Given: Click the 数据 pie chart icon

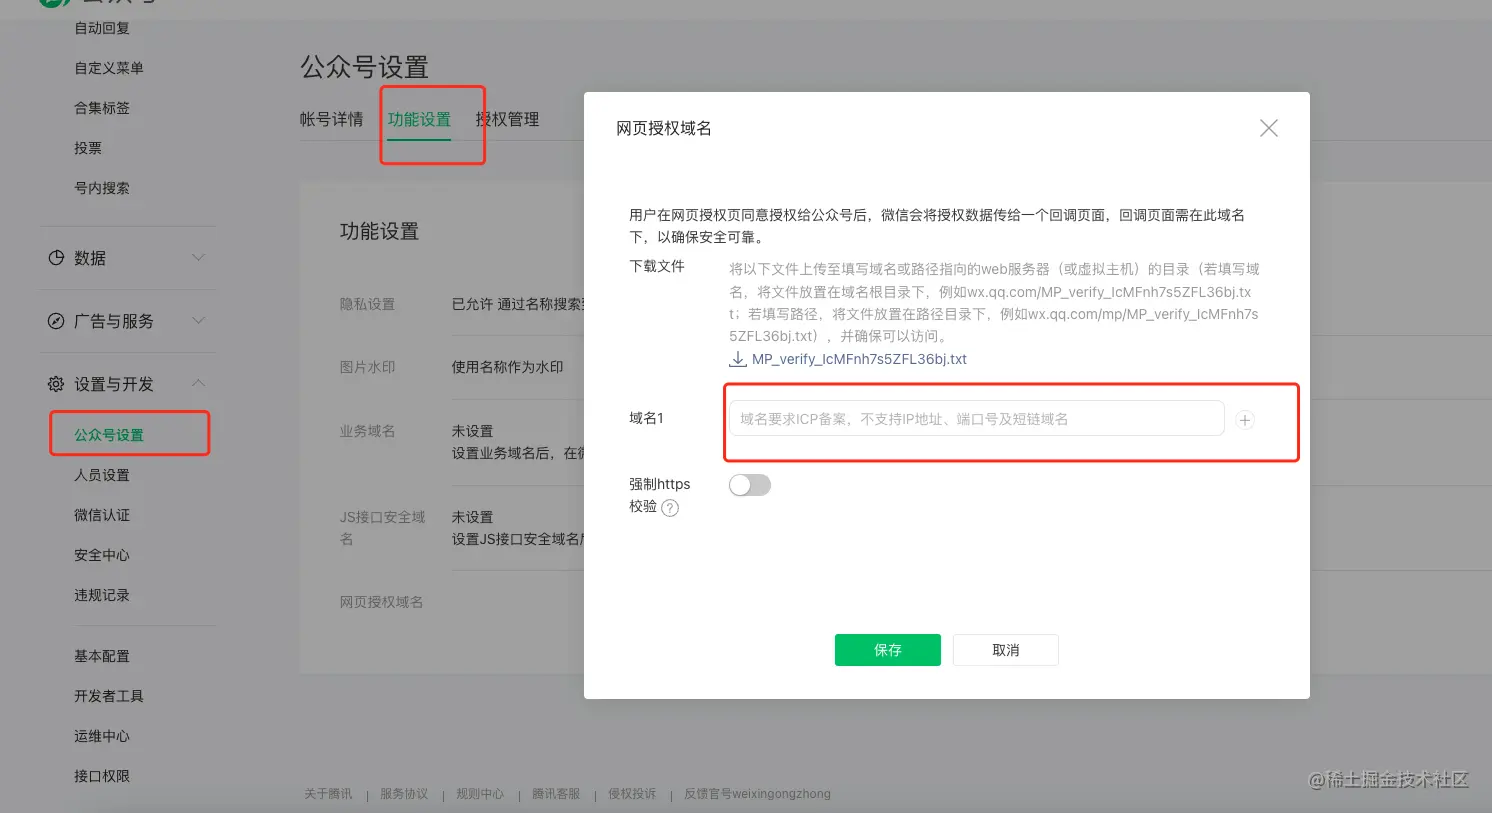Looking at the screenshot, I should pos(56,258).
